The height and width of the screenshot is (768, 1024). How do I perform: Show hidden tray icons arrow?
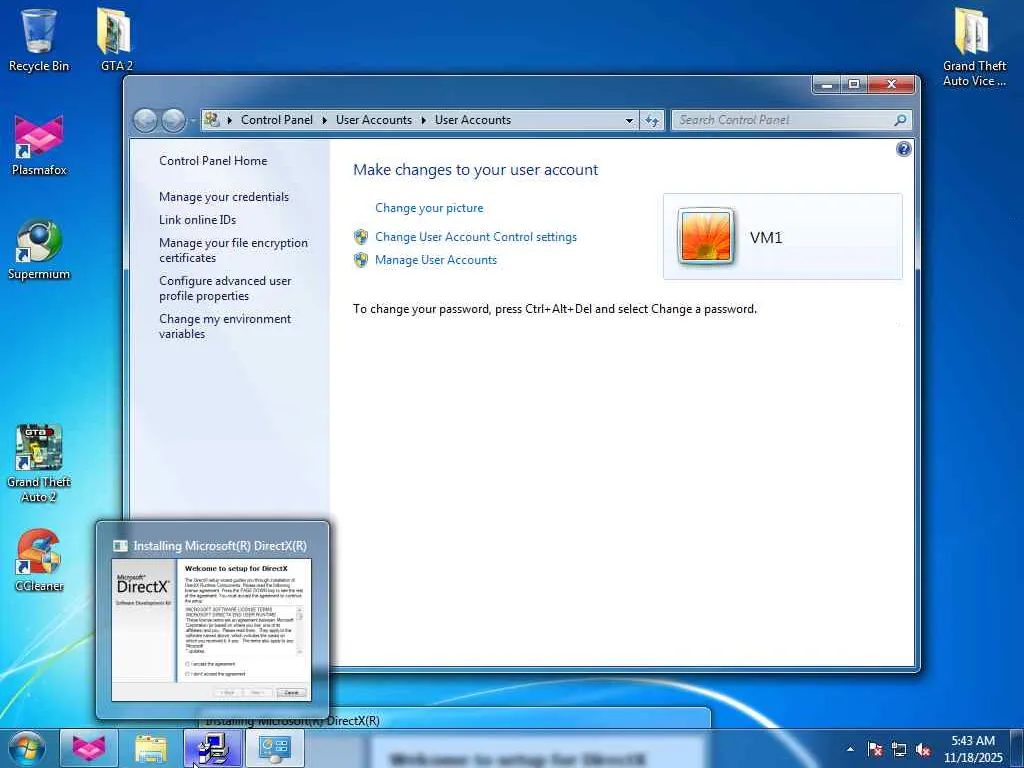pyautogui.click(x=850, y=749)
